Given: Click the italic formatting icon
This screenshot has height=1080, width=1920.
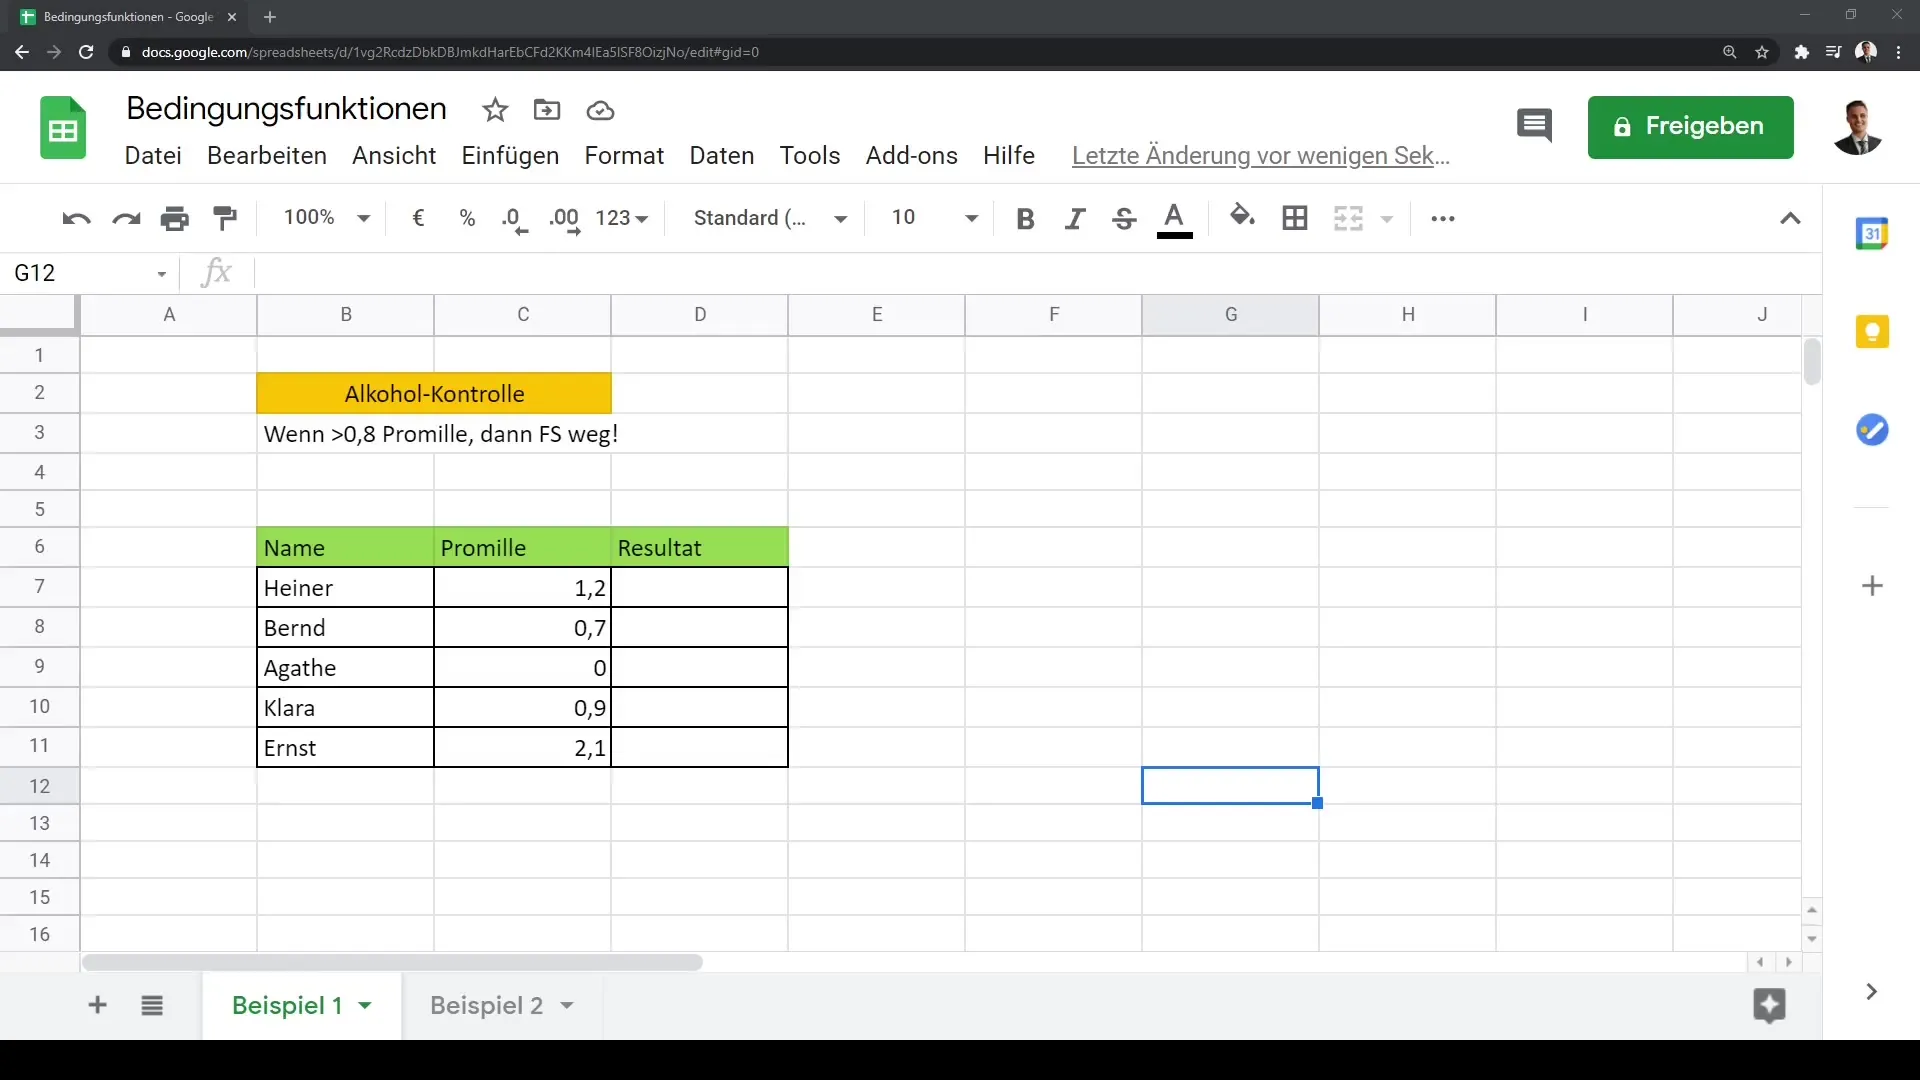Looking at the screenshot, I should (1075, 218).
